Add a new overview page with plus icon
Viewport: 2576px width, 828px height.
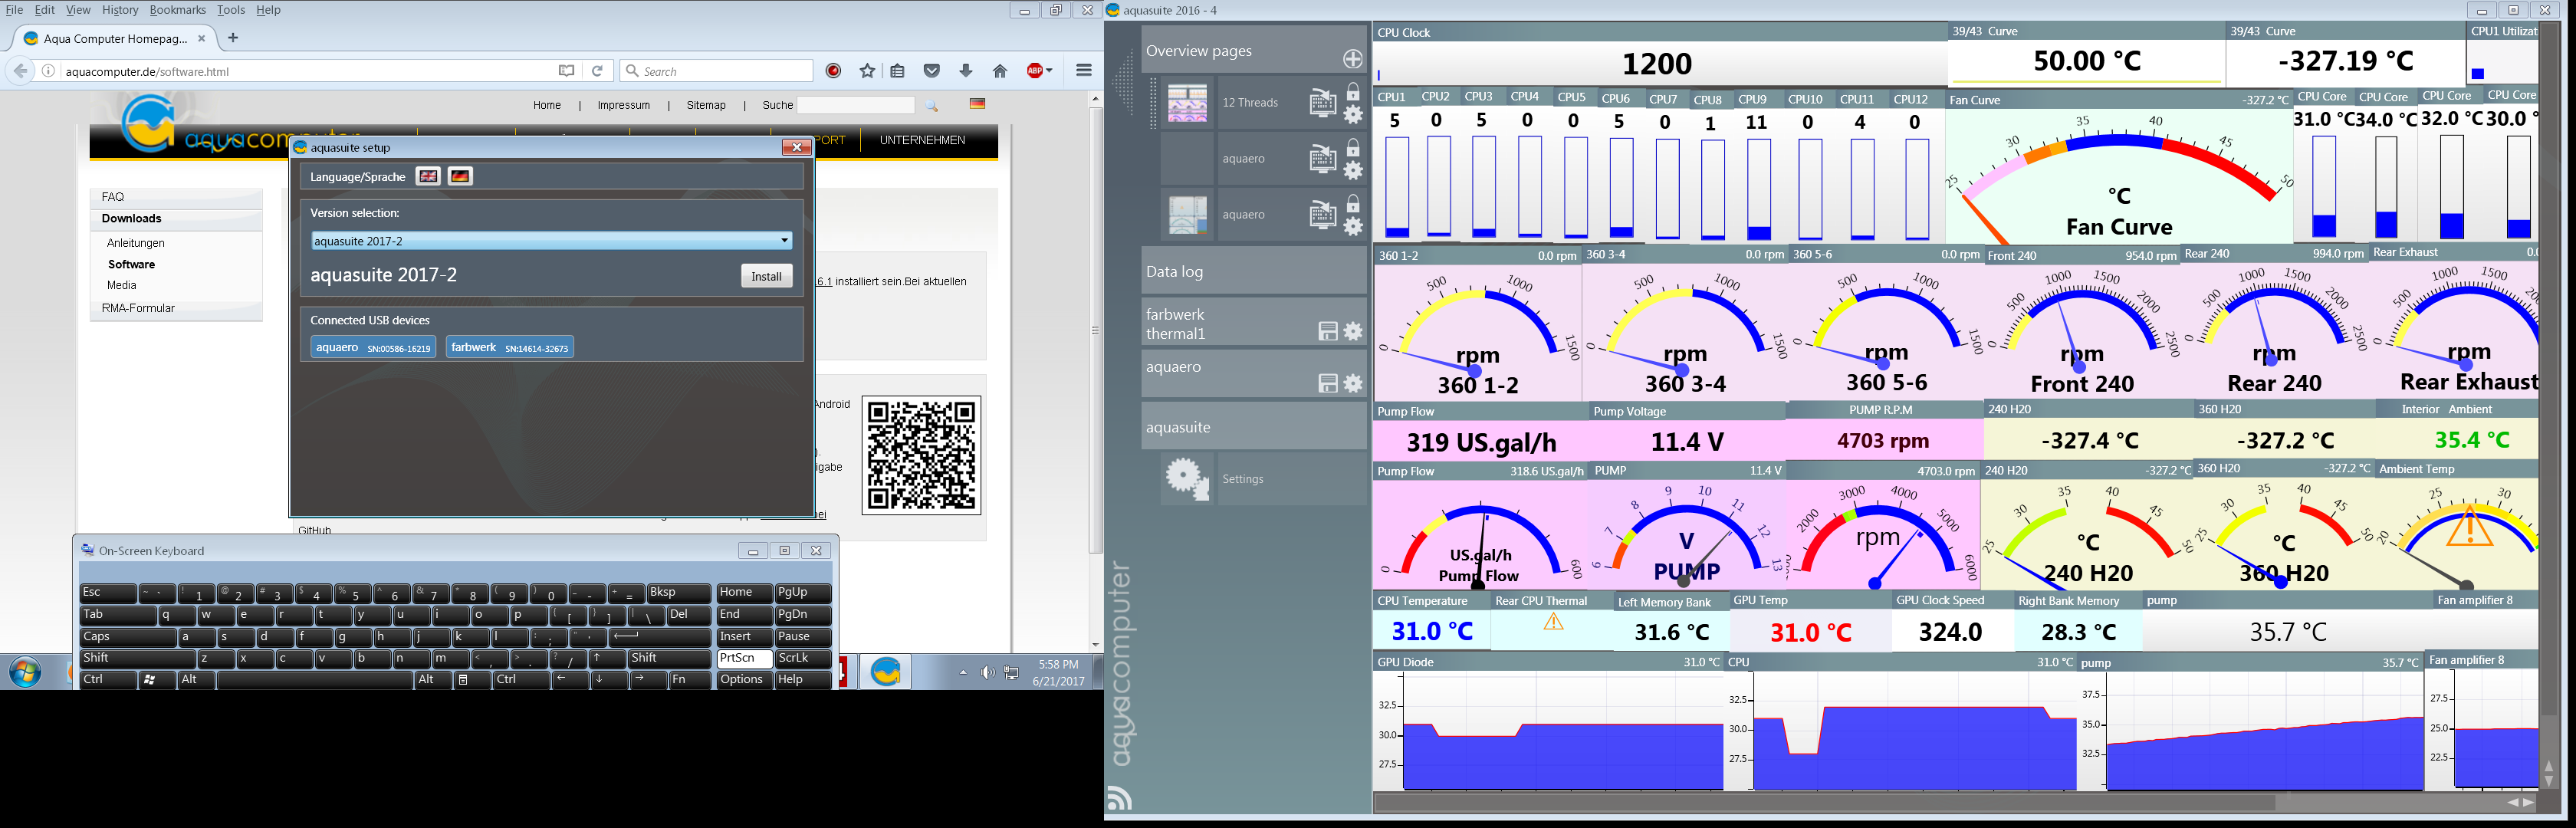point(1353,59)
